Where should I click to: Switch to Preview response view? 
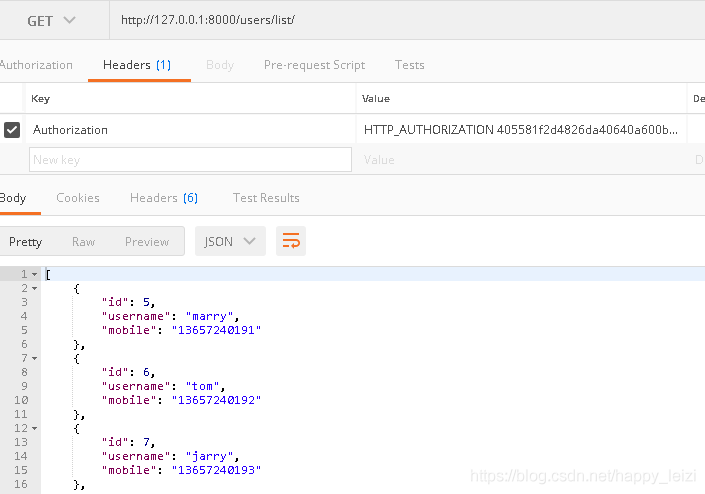tap(147, 241)
